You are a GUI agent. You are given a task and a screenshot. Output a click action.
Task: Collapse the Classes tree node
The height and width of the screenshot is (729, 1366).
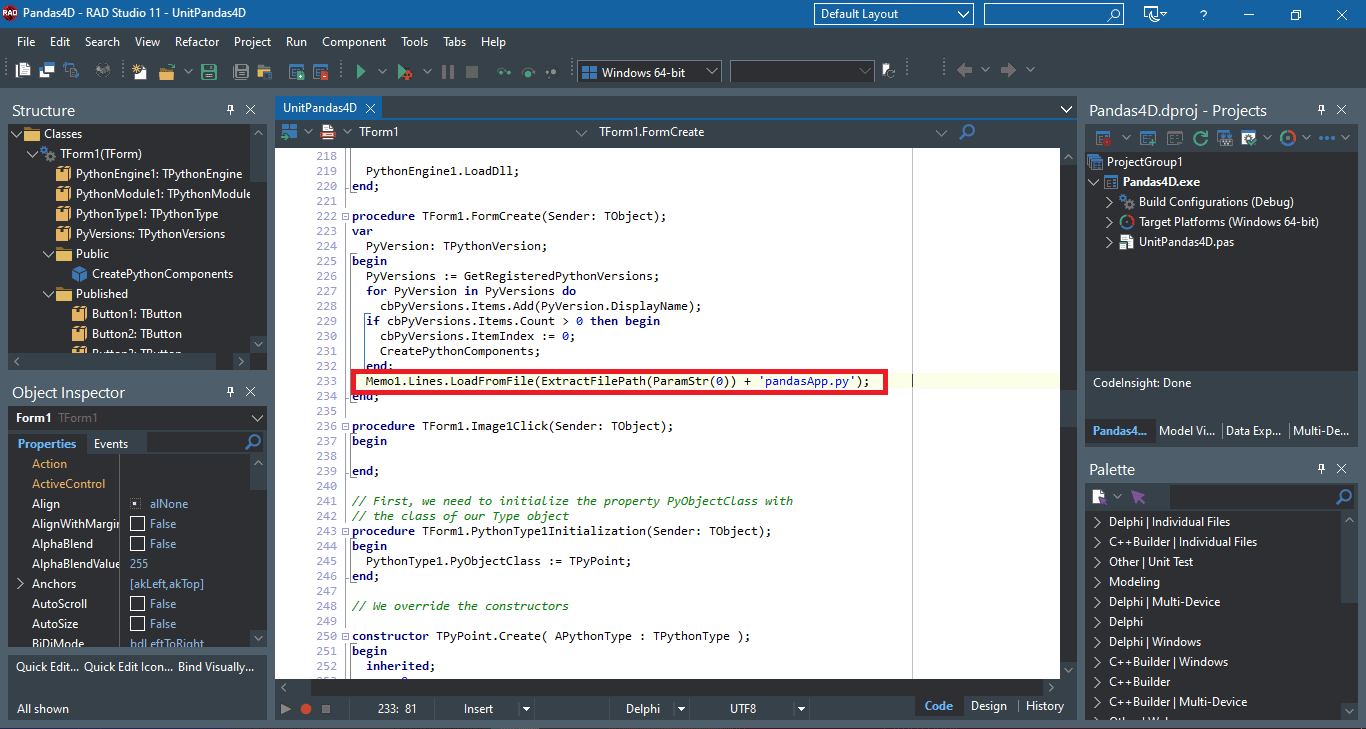tap(16, 134)
